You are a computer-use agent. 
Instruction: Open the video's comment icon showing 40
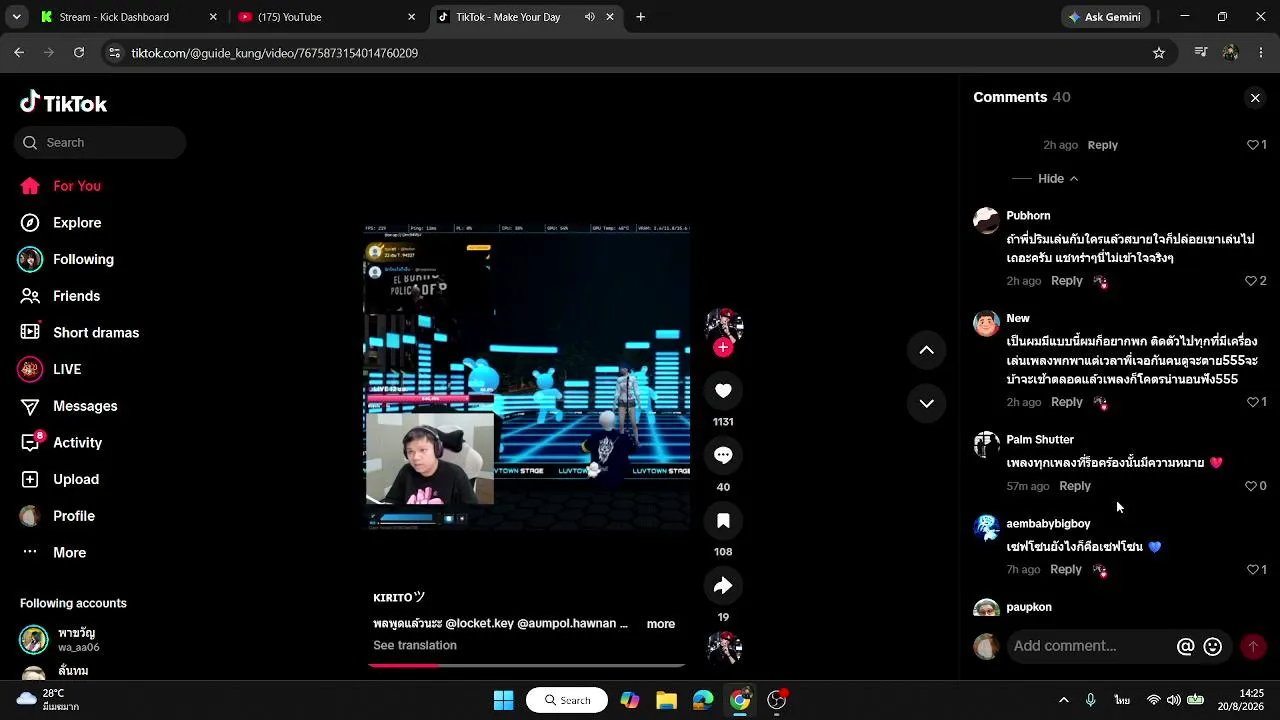point(723,456)
